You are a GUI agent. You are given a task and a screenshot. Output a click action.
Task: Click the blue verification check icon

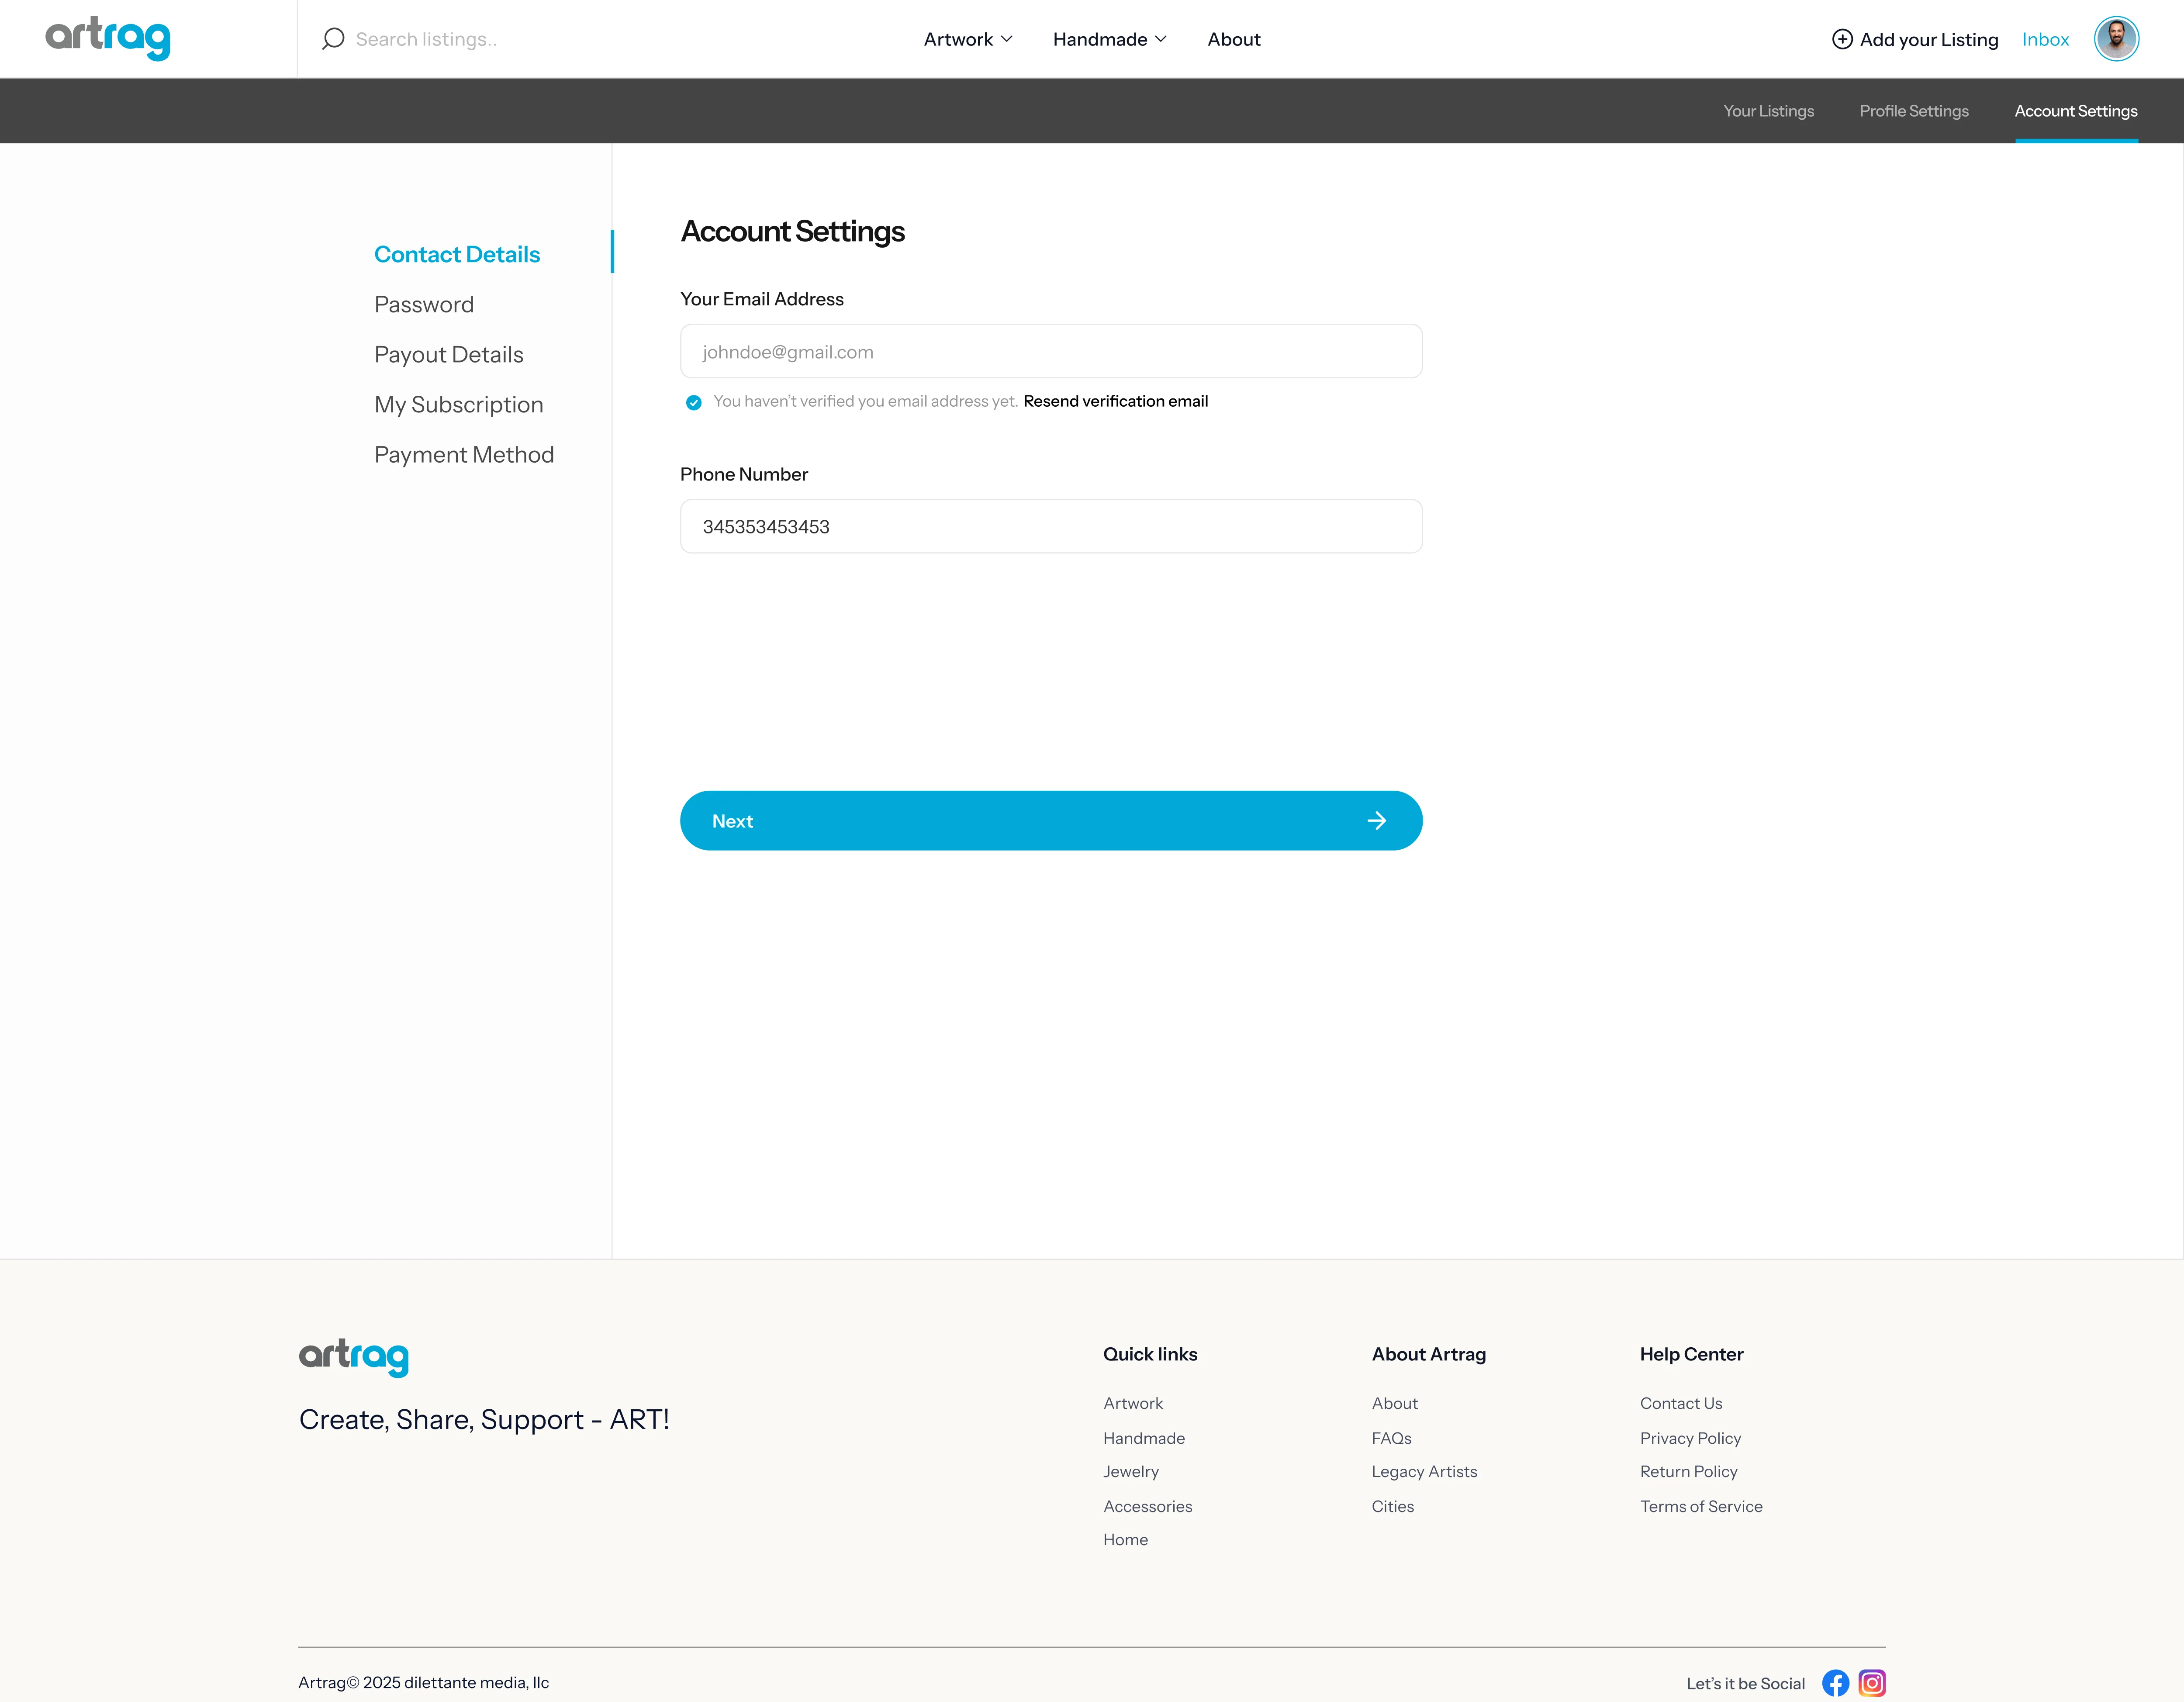(693, 402)
